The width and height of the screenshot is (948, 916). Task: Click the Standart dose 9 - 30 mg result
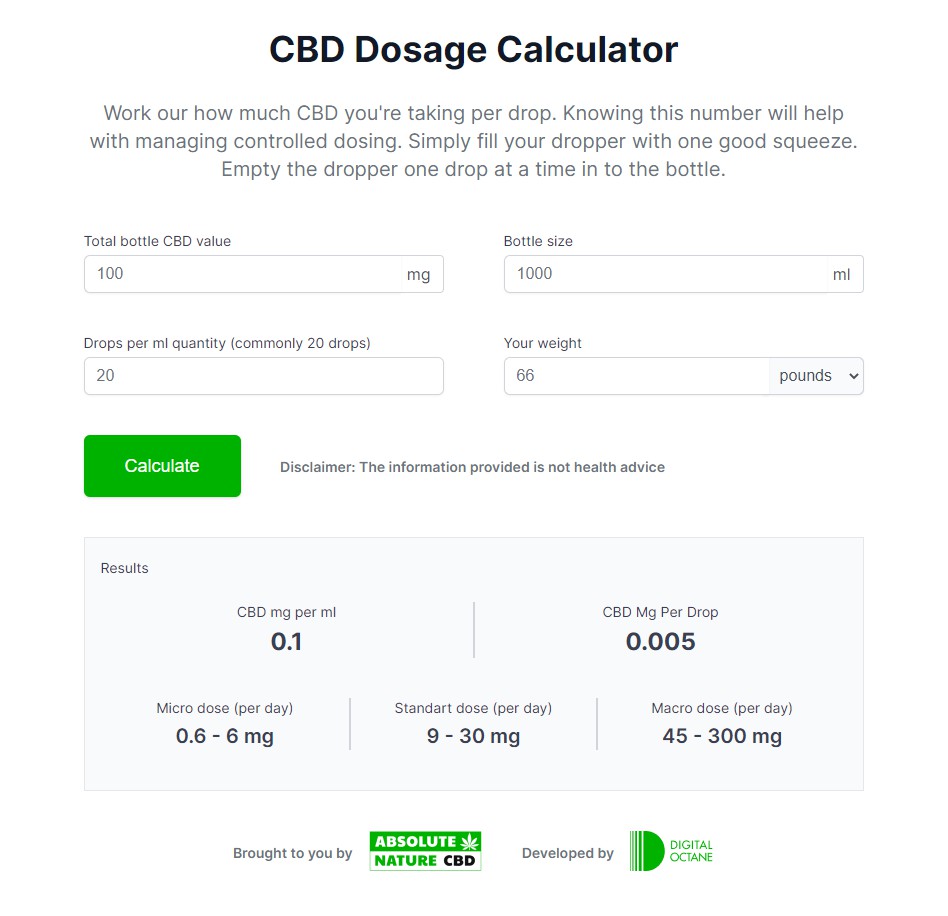pyautogui.click(x=473, y=736)
